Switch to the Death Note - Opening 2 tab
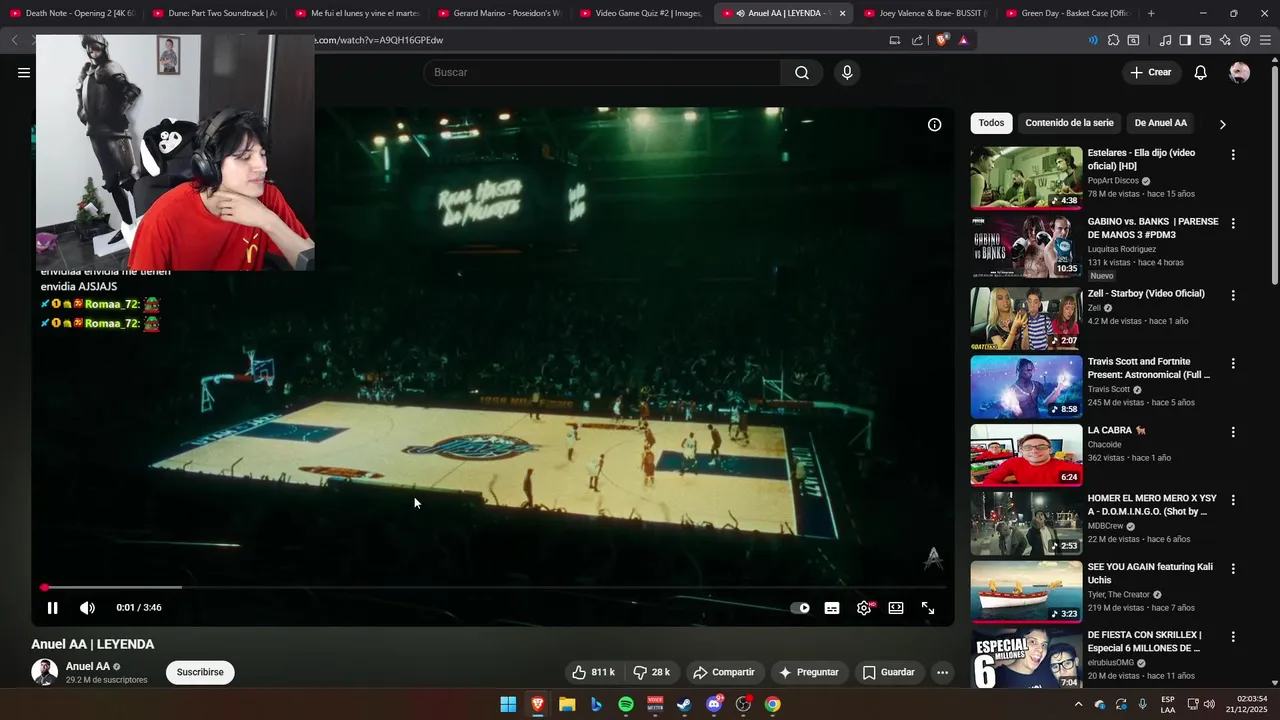The height and width of the screenshot is (720, 1280). pyautogui.click(x=72, y=13)
